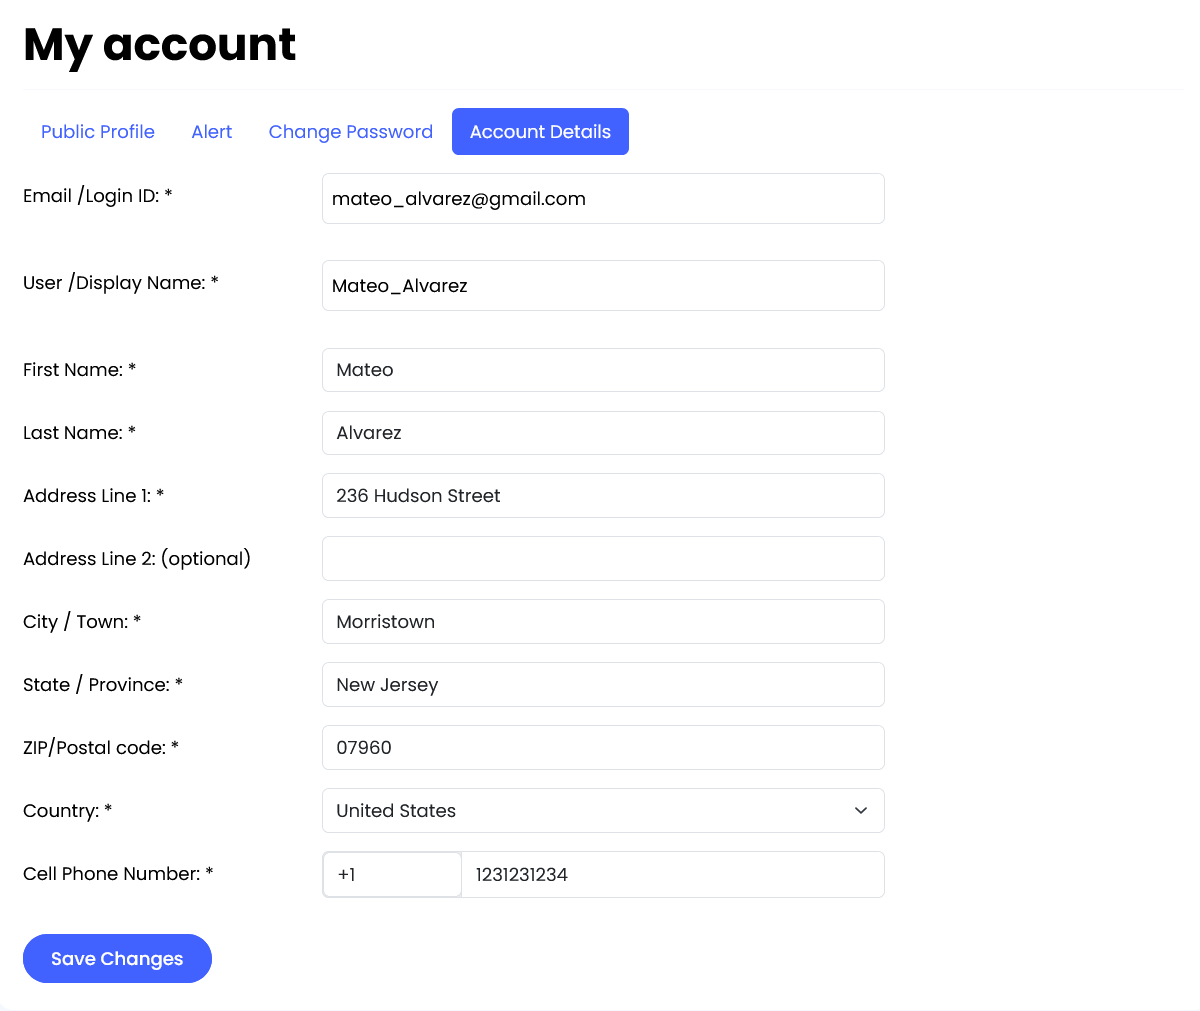Open the Alert tab
Image resolution: width=1200 pixels, height=1011 pixels.
[211, 131]
